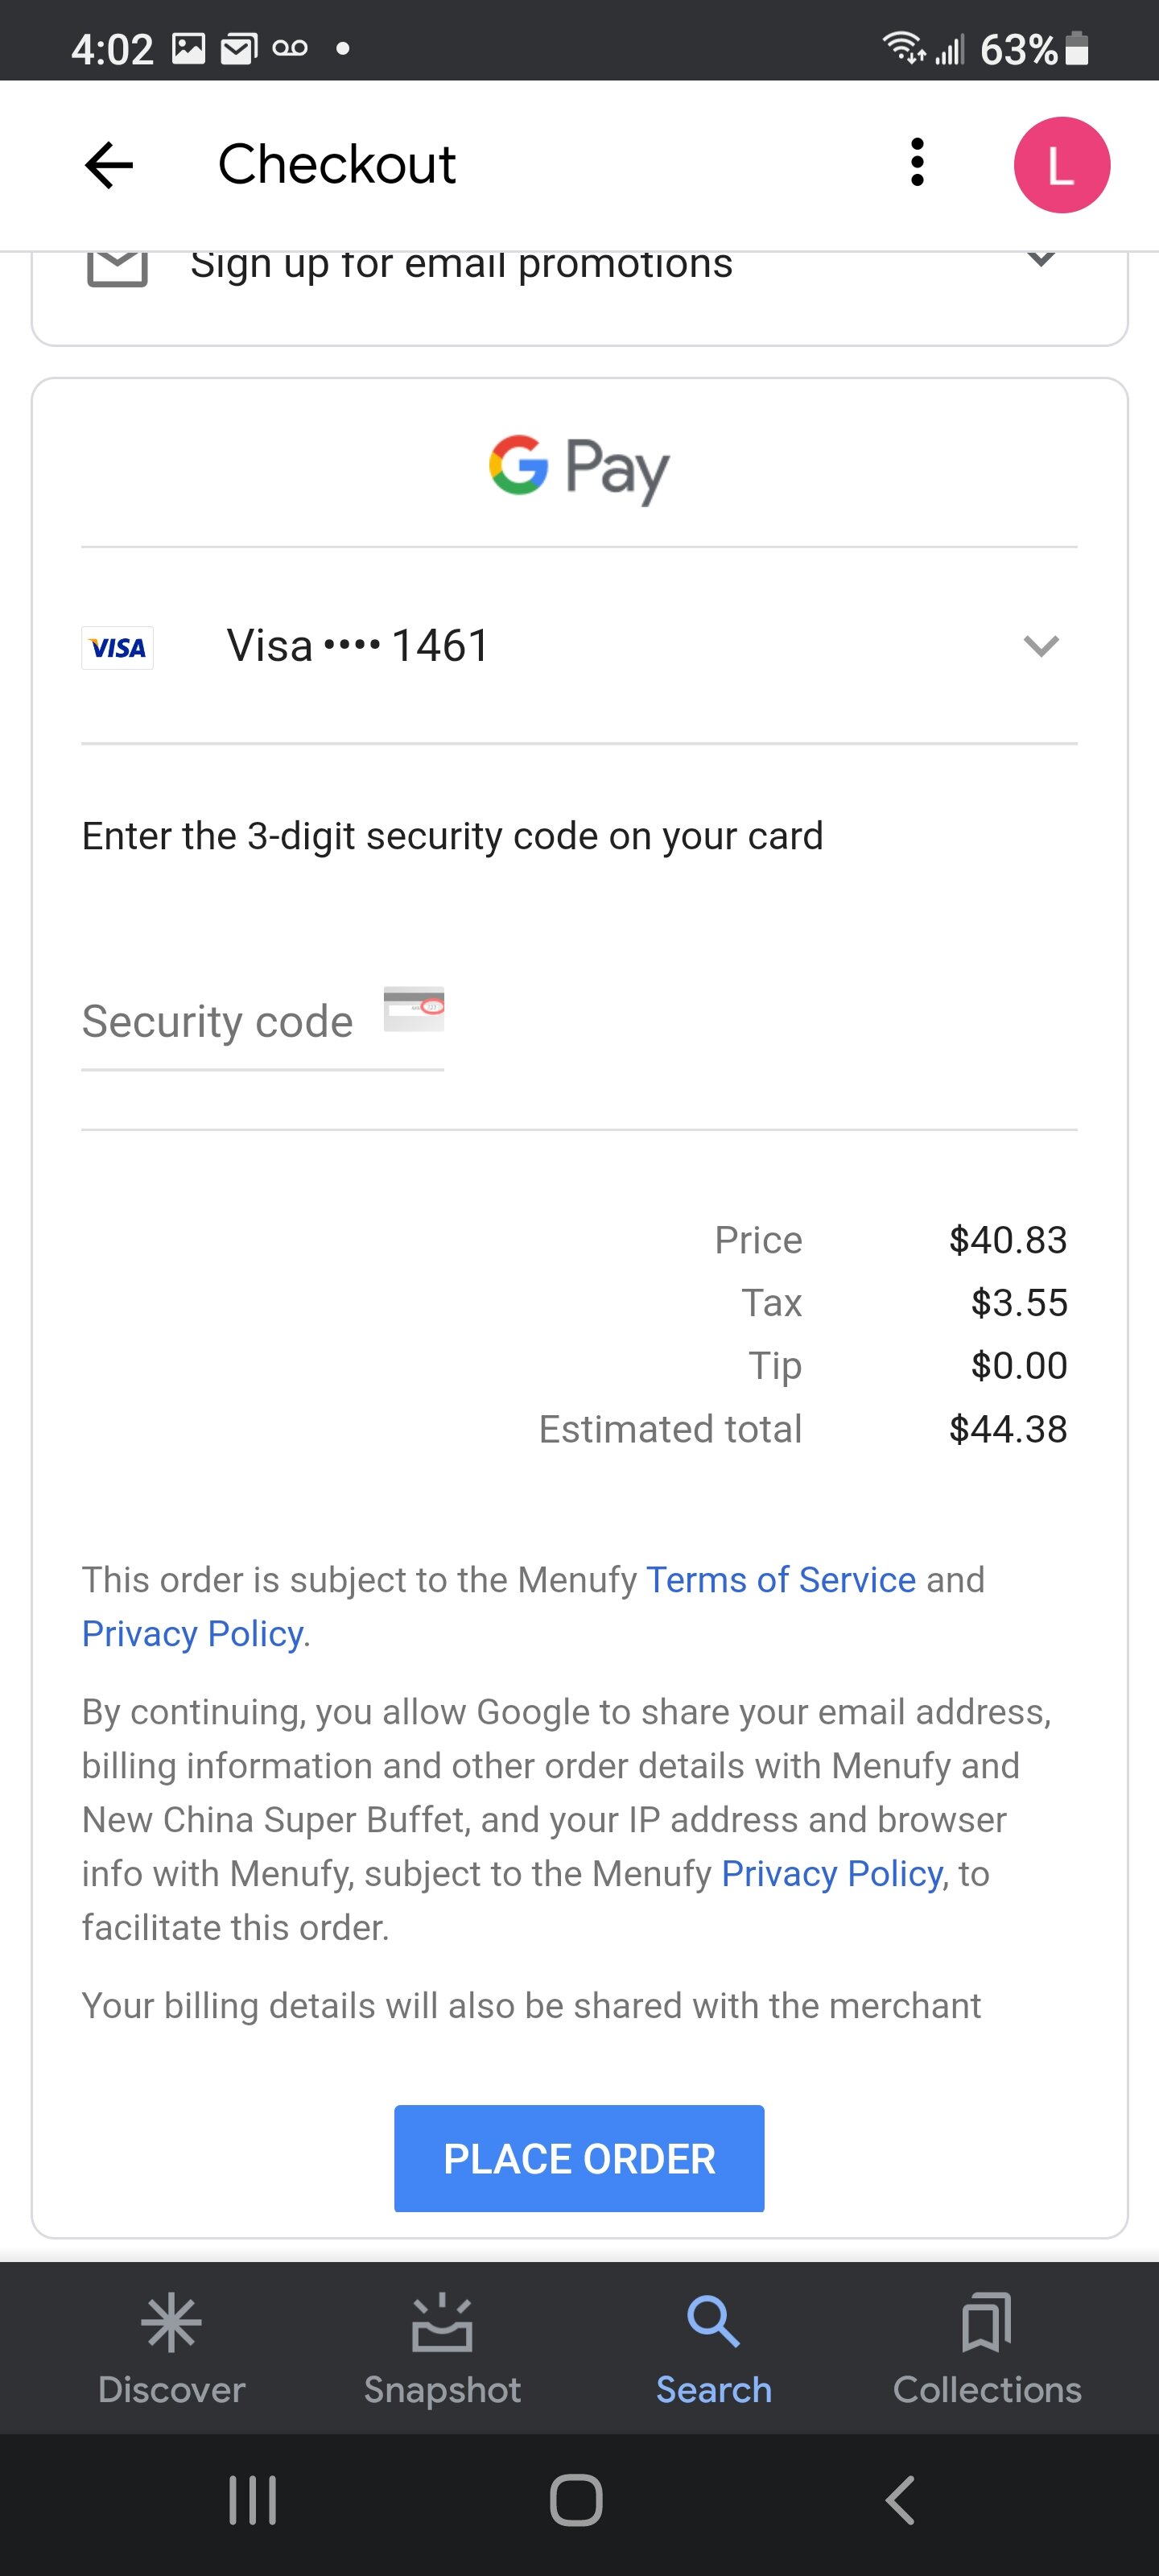Open the Privacy Policy link below Terms
The image size is (1159, 2576).
coord(193,1634)
